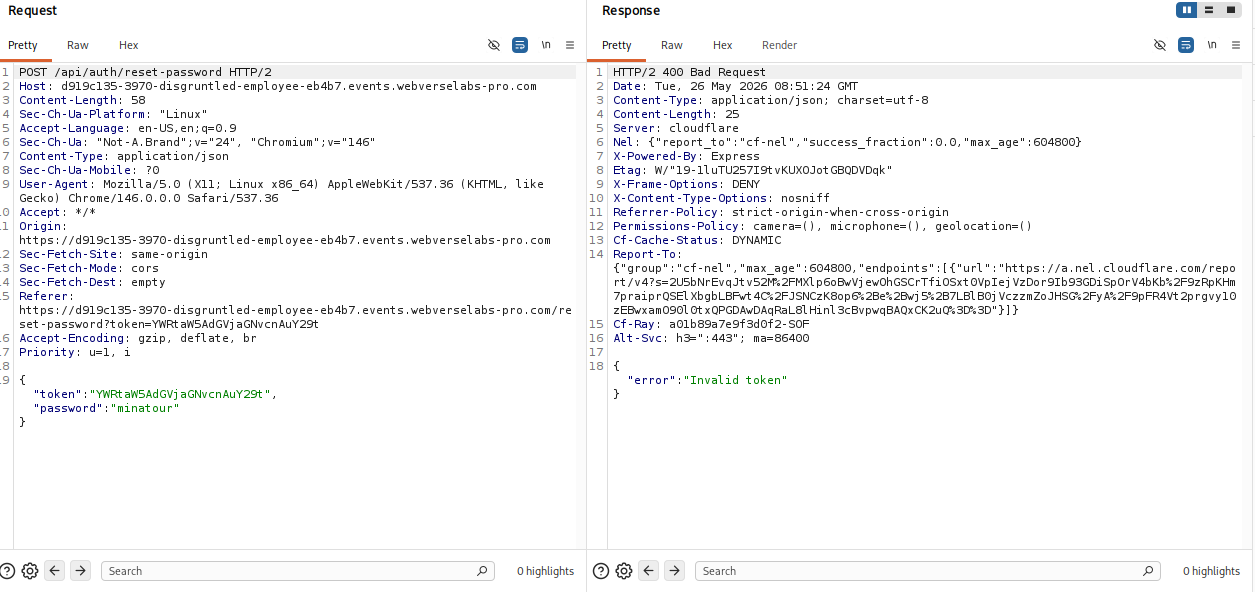
Task: Click X-Powered-By: Express header
Action: coord(686,156)
